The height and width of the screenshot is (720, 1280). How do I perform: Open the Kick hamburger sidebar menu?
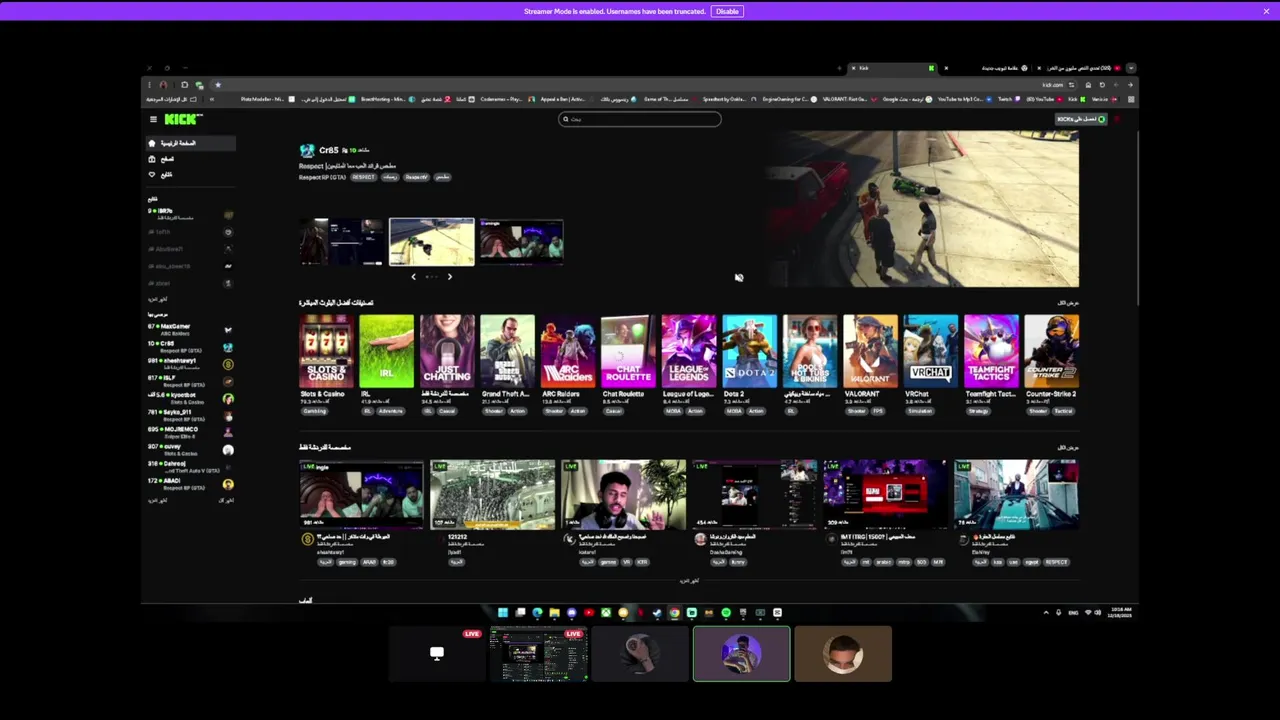(x=154, y=119)
